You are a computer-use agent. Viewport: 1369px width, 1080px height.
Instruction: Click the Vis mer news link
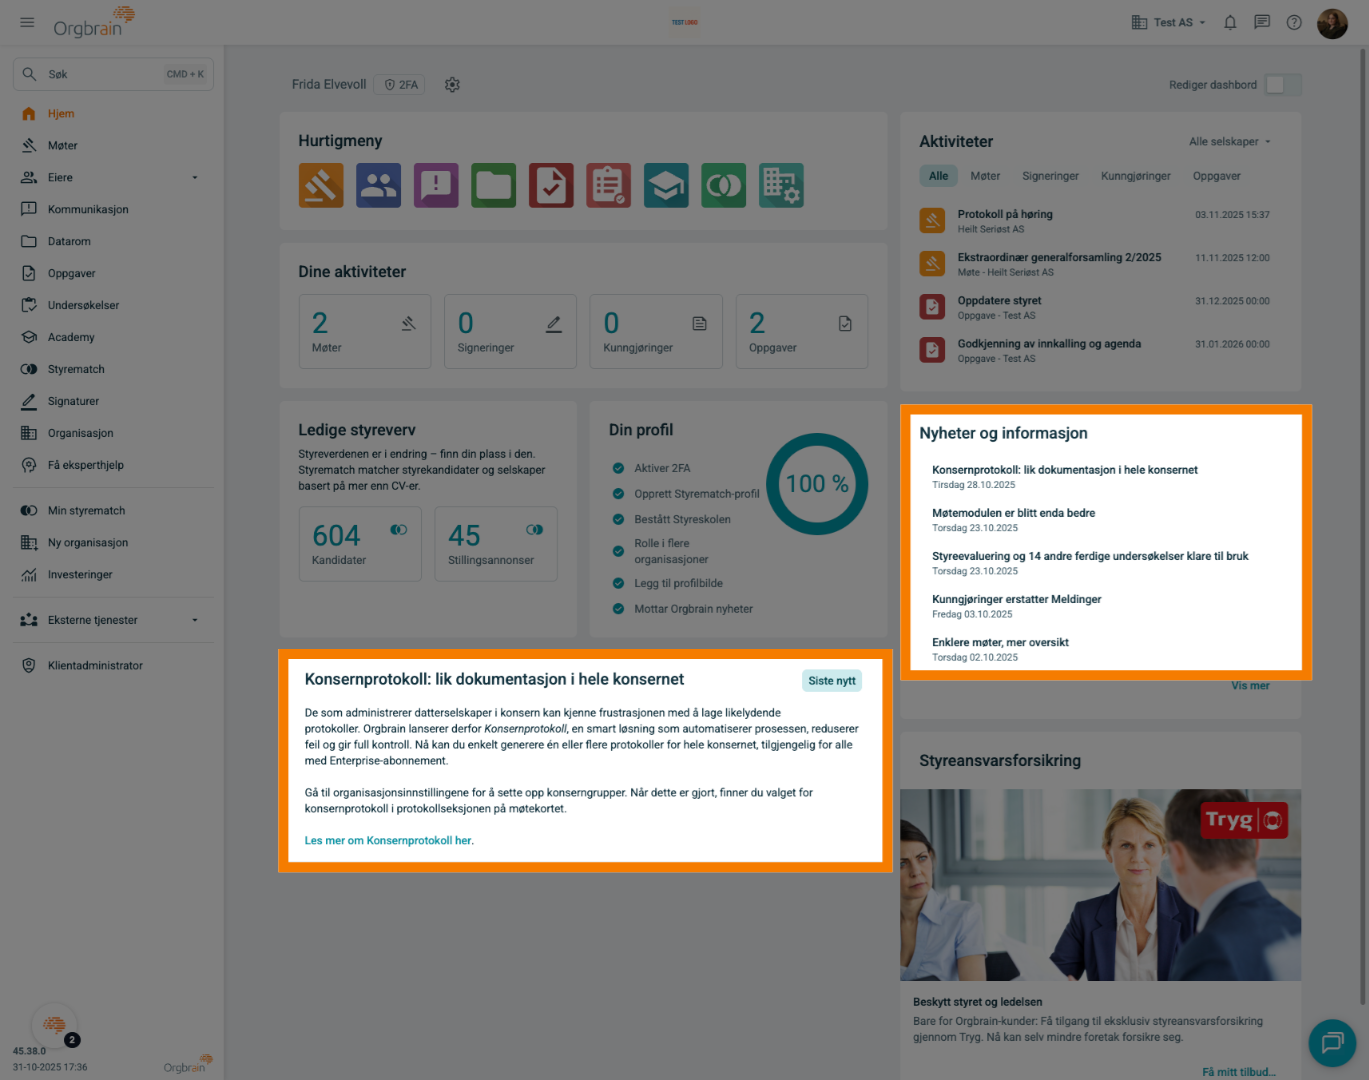tap(1250, 686)
